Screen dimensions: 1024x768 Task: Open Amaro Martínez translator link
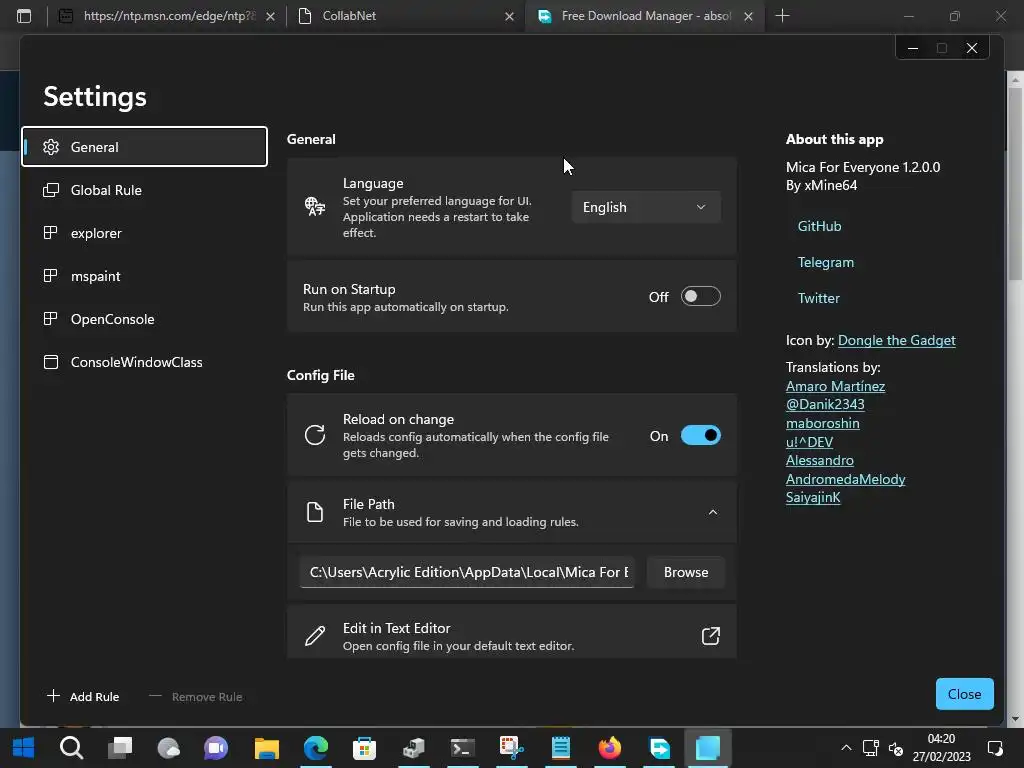[x=835, y=386]
